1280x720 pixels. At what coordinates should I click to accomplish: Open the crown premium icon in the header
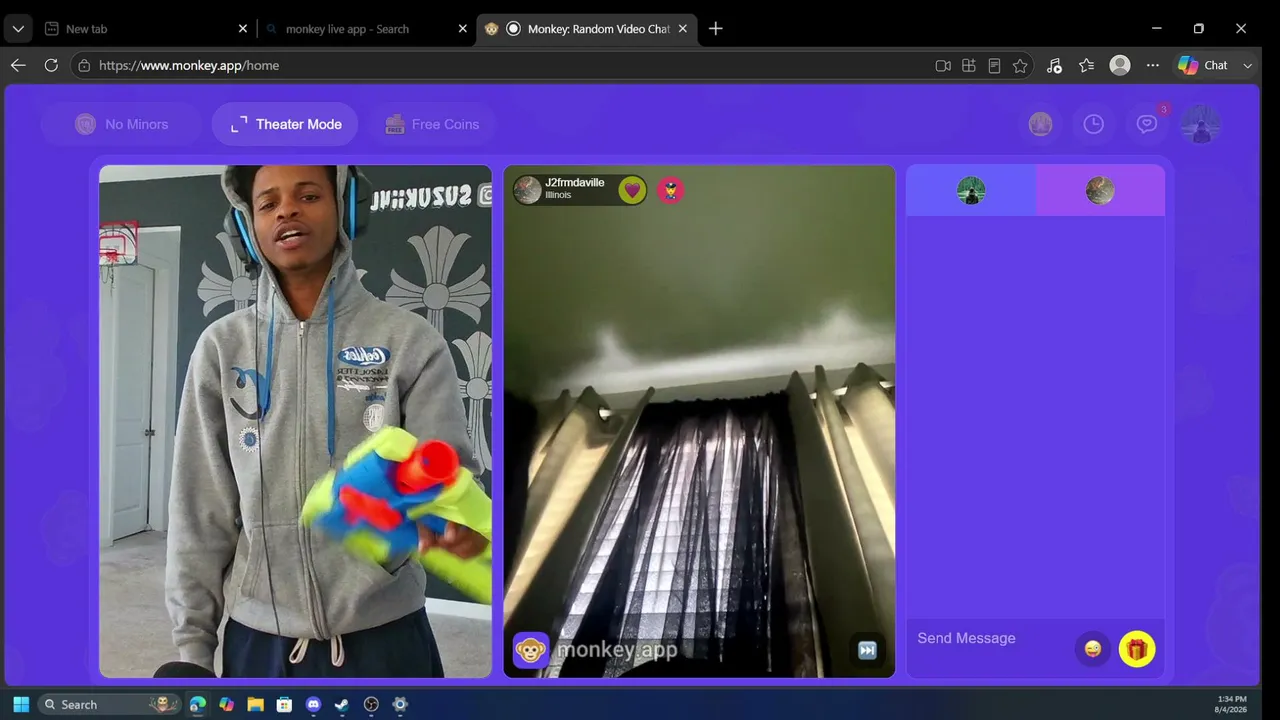pos(1041,124)
